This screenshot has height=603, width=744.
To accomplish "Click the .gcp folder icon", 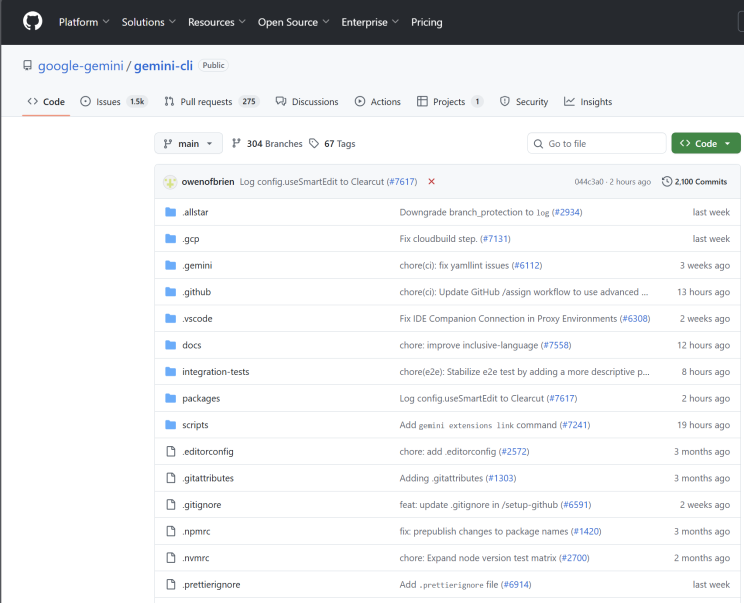I will point(170,239).
